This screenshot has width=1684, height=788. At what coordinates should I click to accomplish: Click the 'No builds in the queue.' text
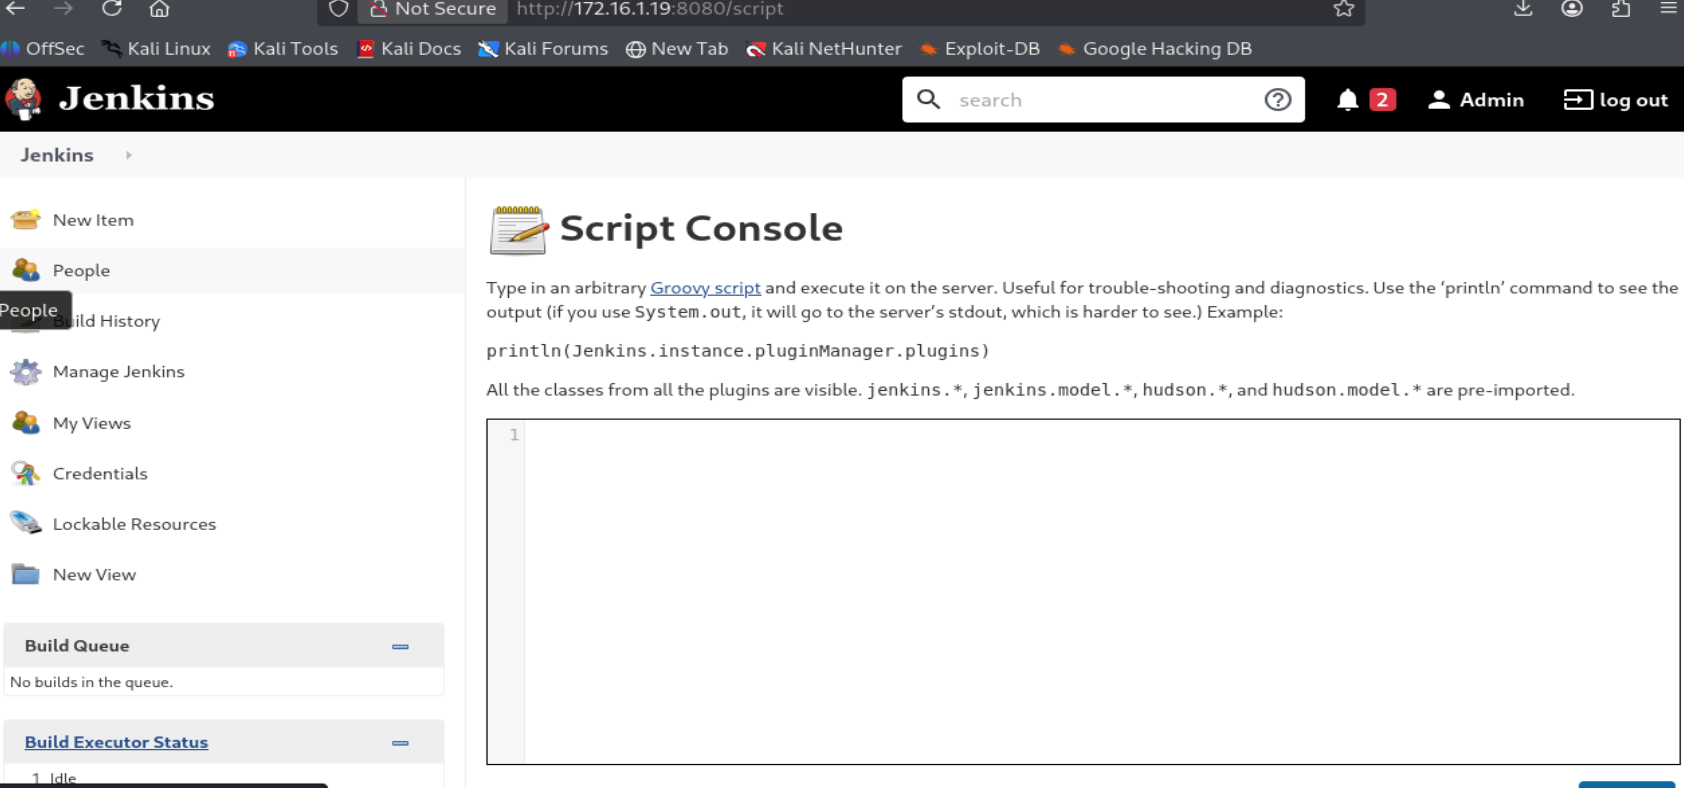pyautogui.click(x=91, y=682)
